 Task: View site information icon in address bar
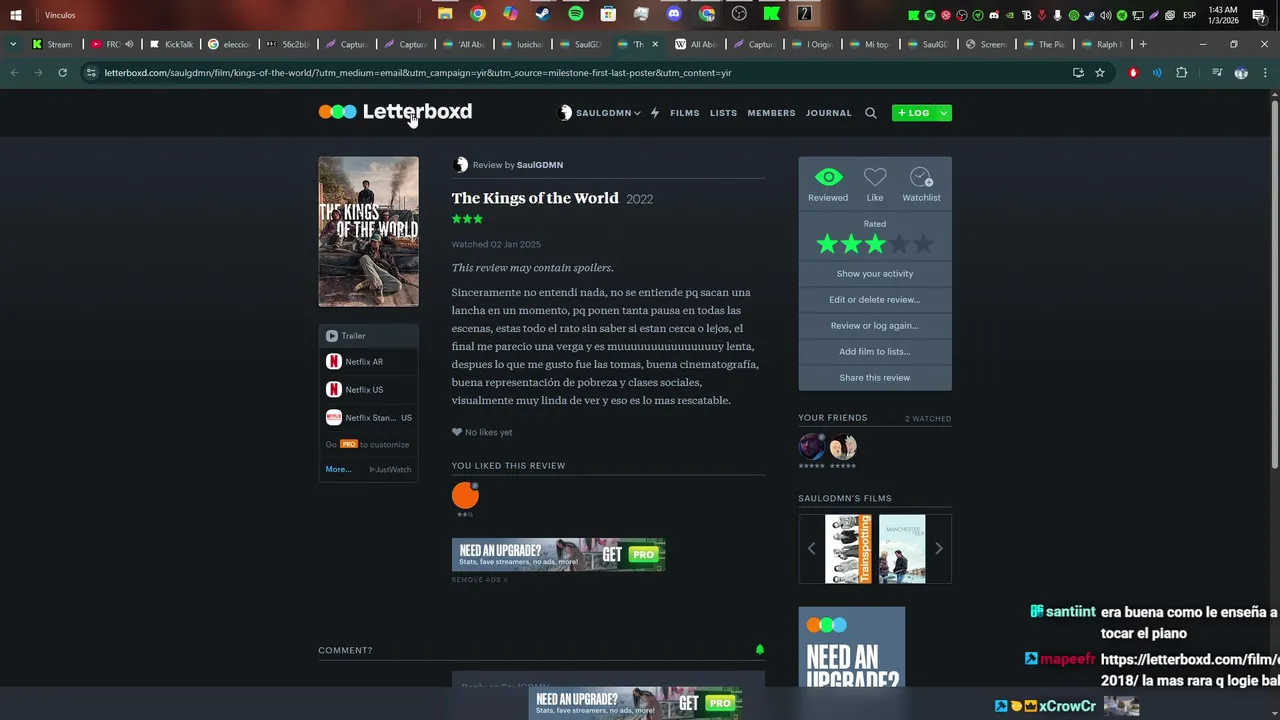tap(91, 73)
